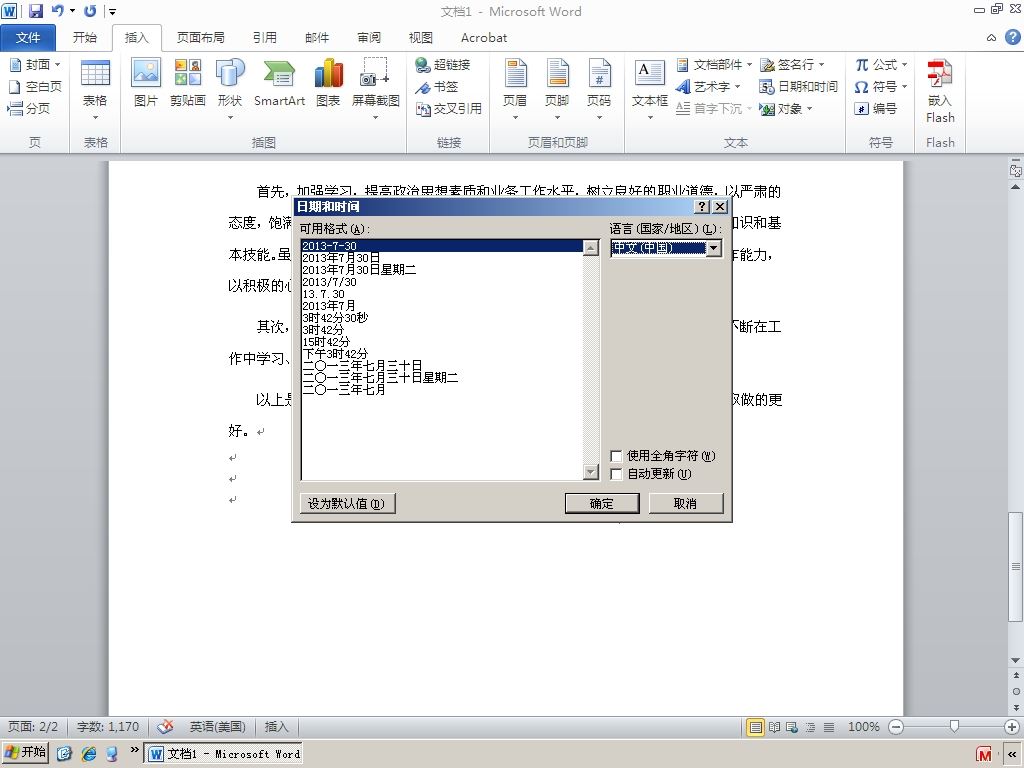Click the dialog help question-mark button

coord(701,207)
